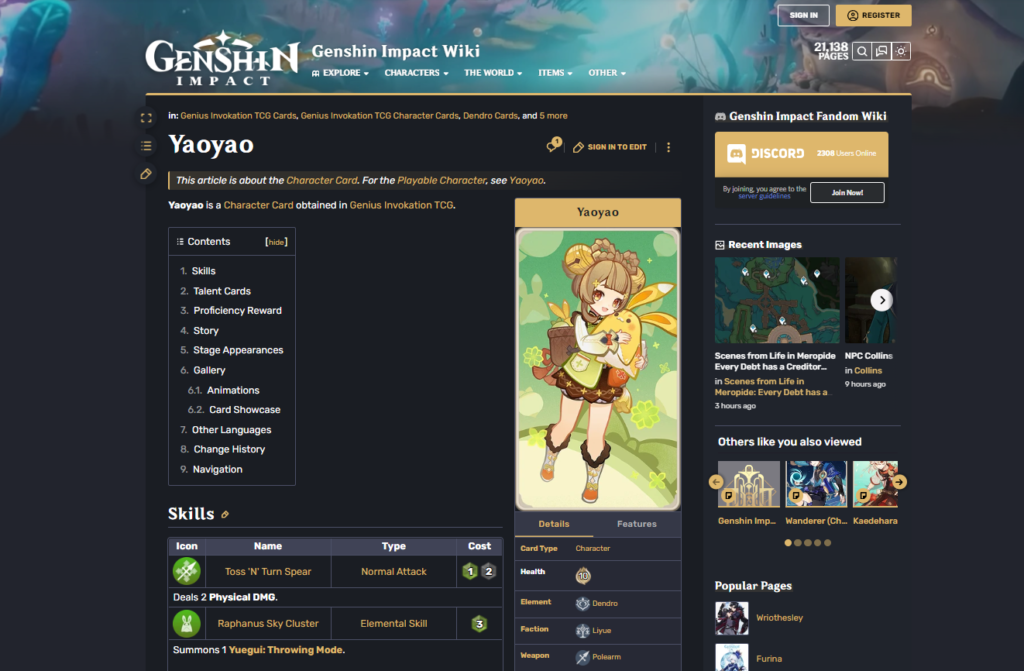Screen dimensions: 1024x671
Task: Open Genshin Imp... recommended page thumbnail
Action: click(748, 484)
